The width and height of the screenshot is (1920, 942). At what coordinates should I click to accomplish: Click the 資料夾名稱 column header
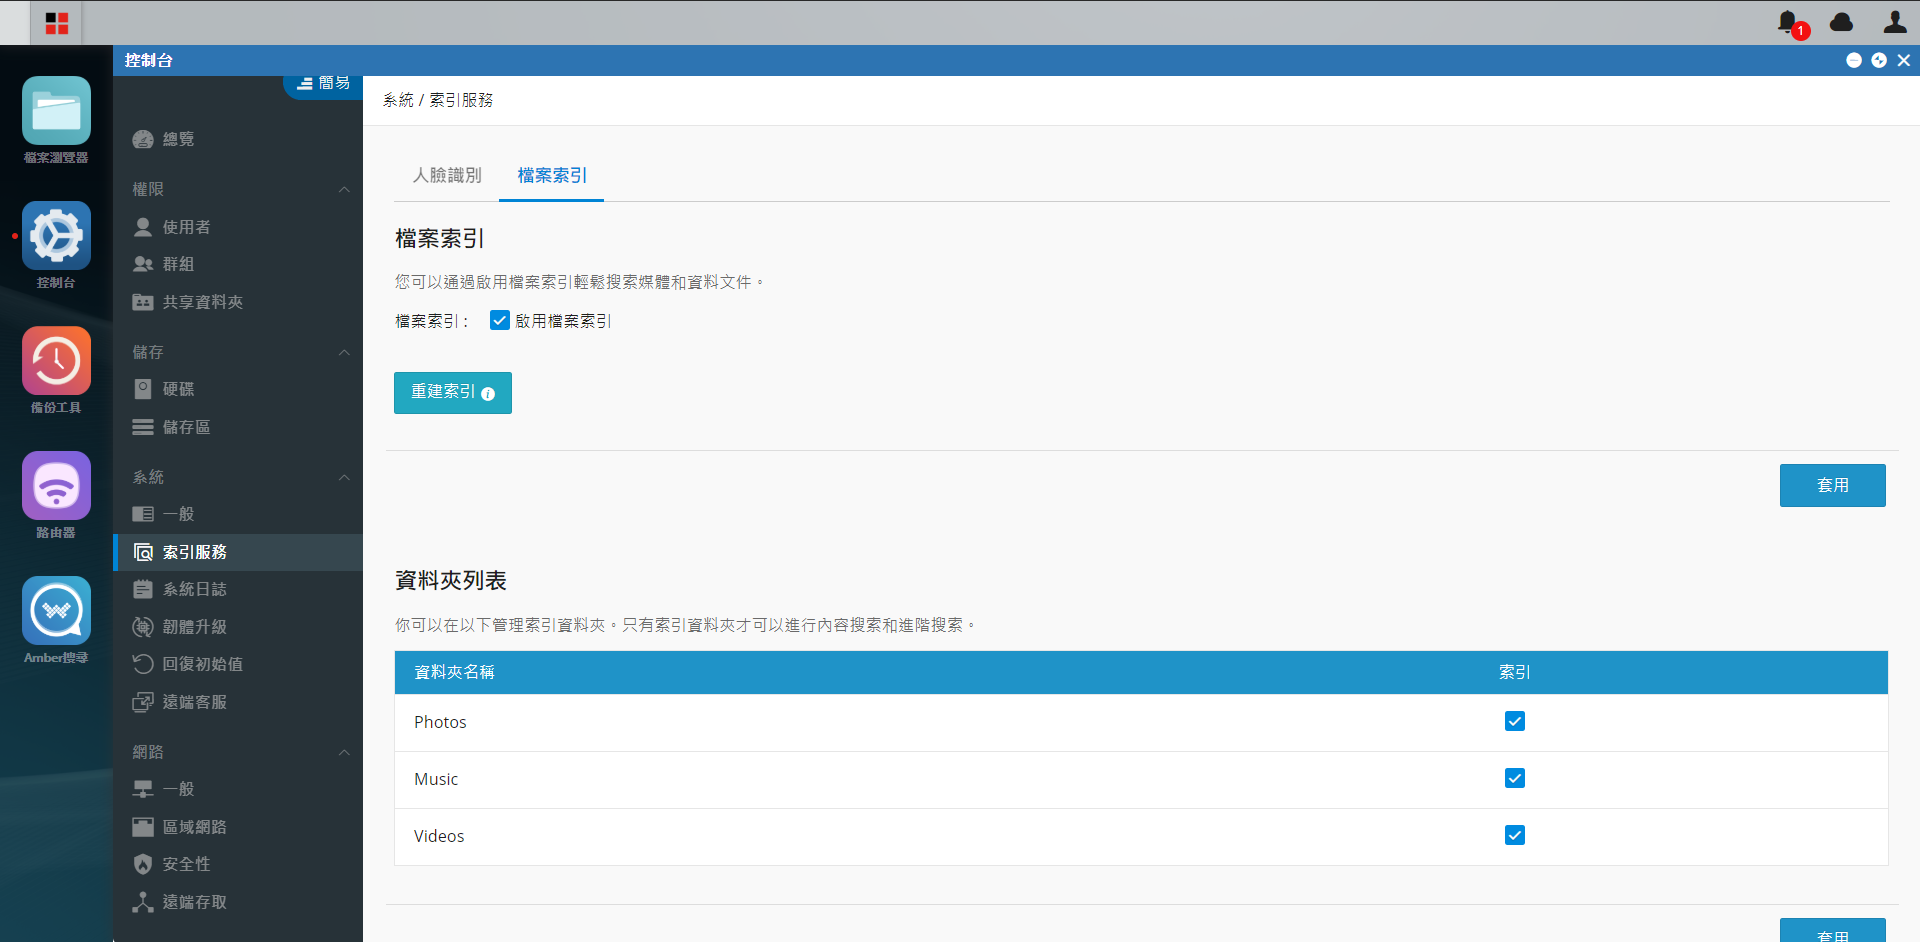coord(454,672)
